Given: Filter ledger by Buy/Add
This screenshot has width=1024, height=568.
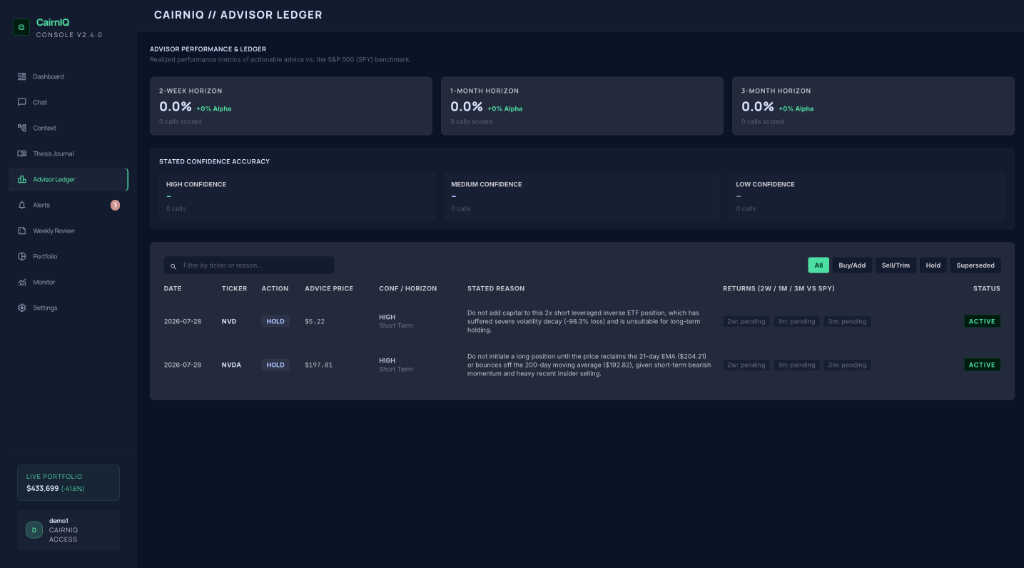Looking at the screenshot, I should (852, 265).
